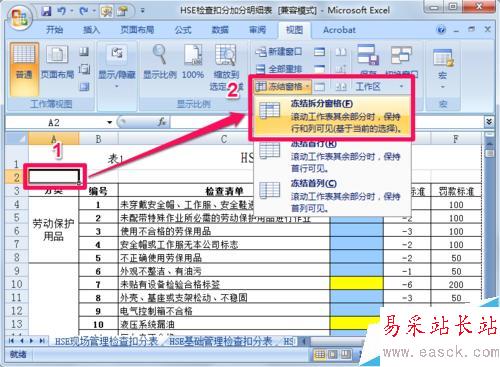Click the yellow cell in row 10
This screenshot has height=367, width=500.
(356, 284)
